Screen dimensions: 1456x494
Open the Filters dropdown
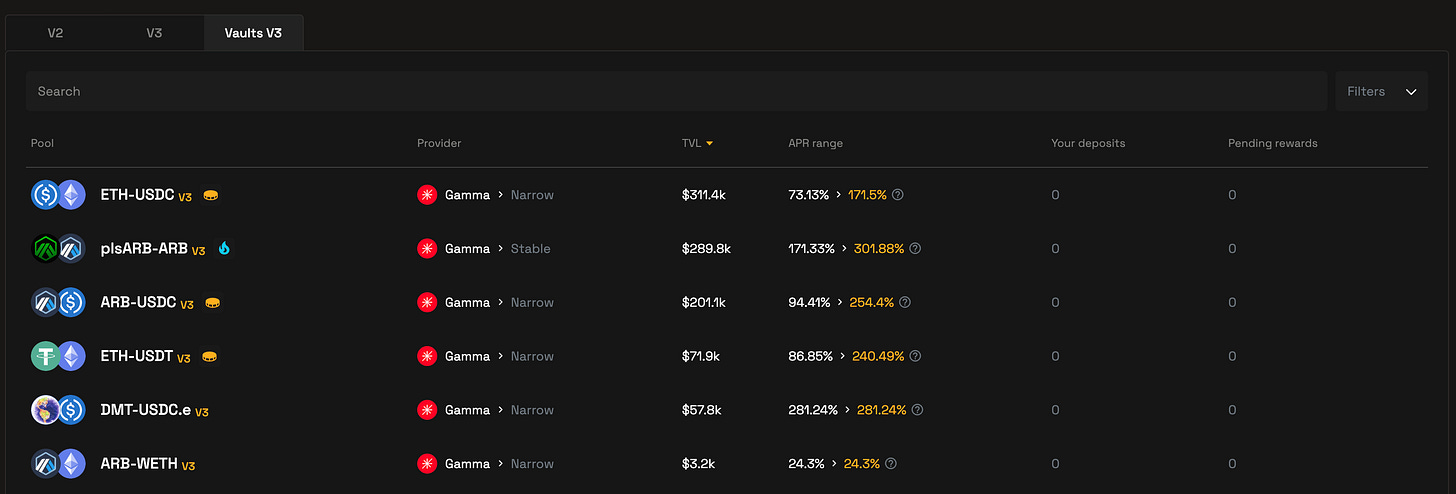click(x=1382, y=91)
